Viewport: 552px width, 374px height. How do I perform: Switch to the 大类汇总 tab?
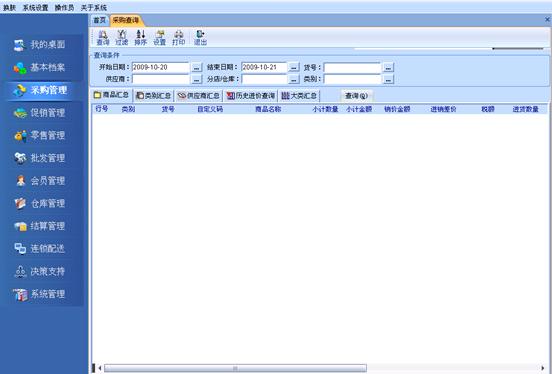tap(299, 95)
